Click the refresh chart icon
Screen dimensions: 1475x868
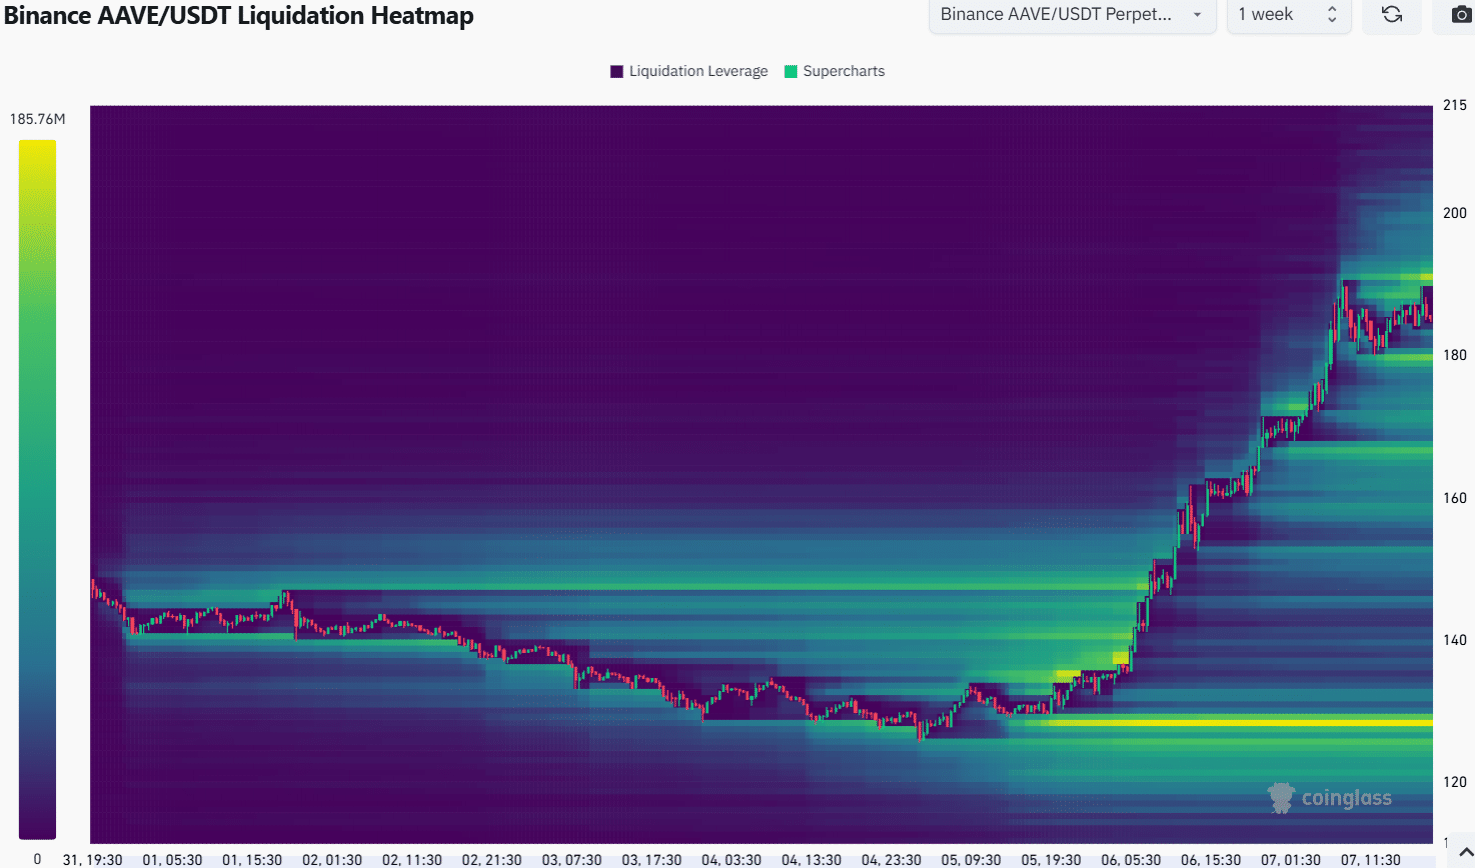[x=1391, y=14]
